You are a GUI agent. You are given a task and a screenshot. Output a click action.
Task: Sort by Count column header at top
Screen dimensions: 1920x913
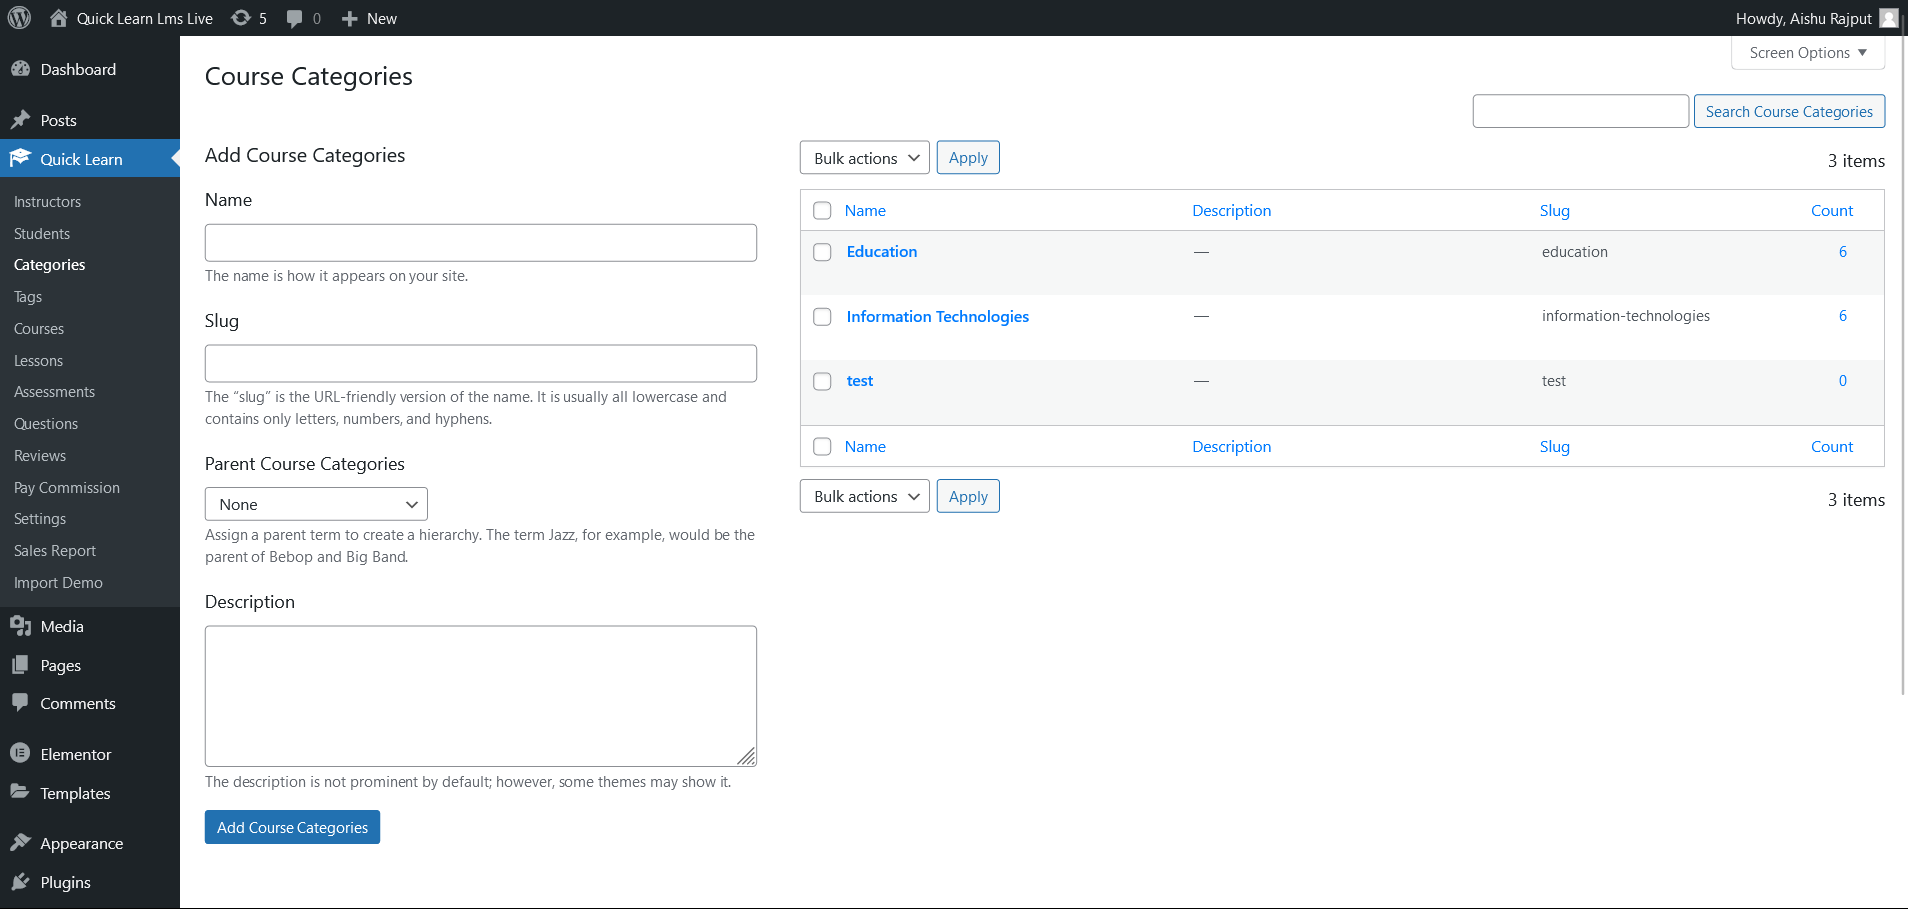pyautogui.click(x=1832, y=211)
